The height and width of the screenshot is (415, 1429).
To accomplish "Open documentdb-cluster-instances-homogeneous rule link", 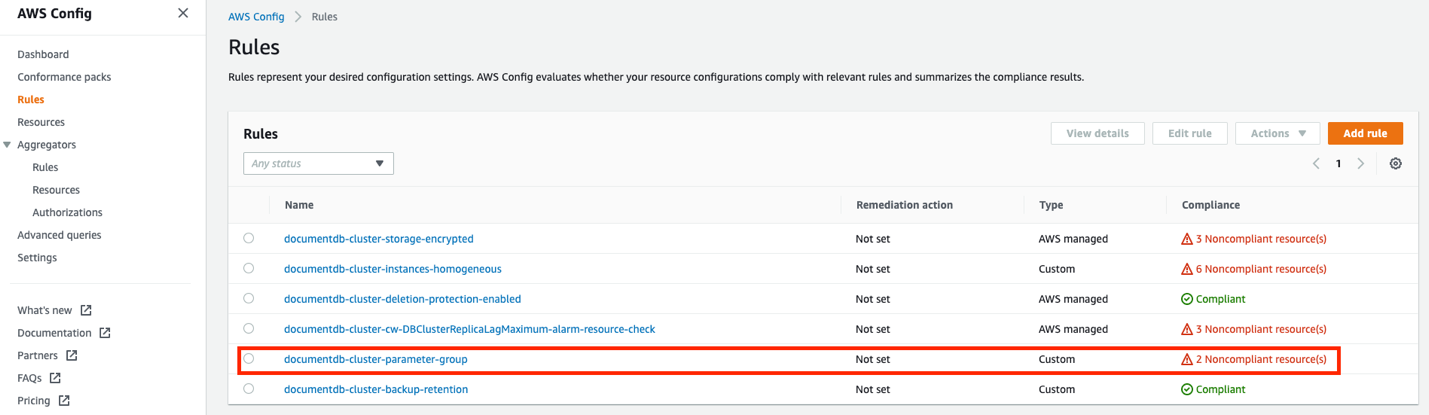I will (392, 269).
